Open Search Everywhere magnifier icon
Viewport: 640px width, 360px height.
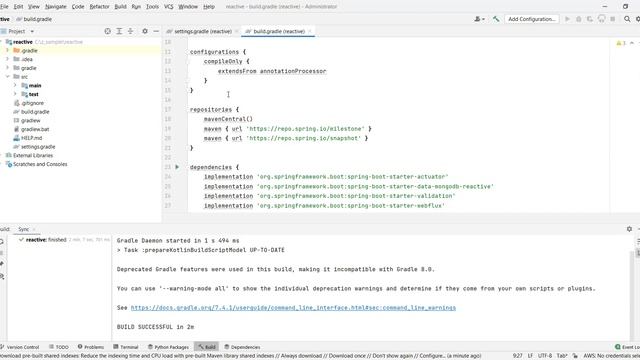627,19
